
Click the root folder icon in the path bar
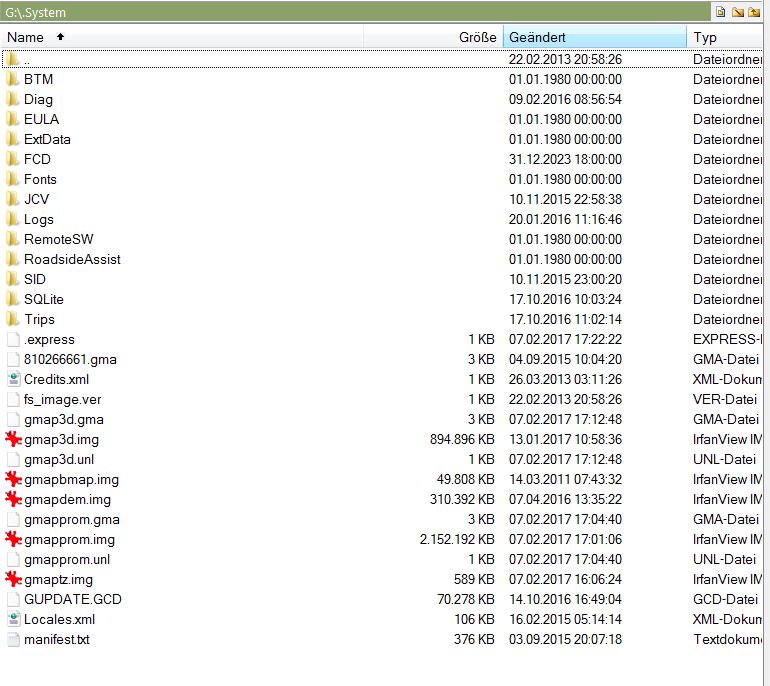[x=737, y=11]
